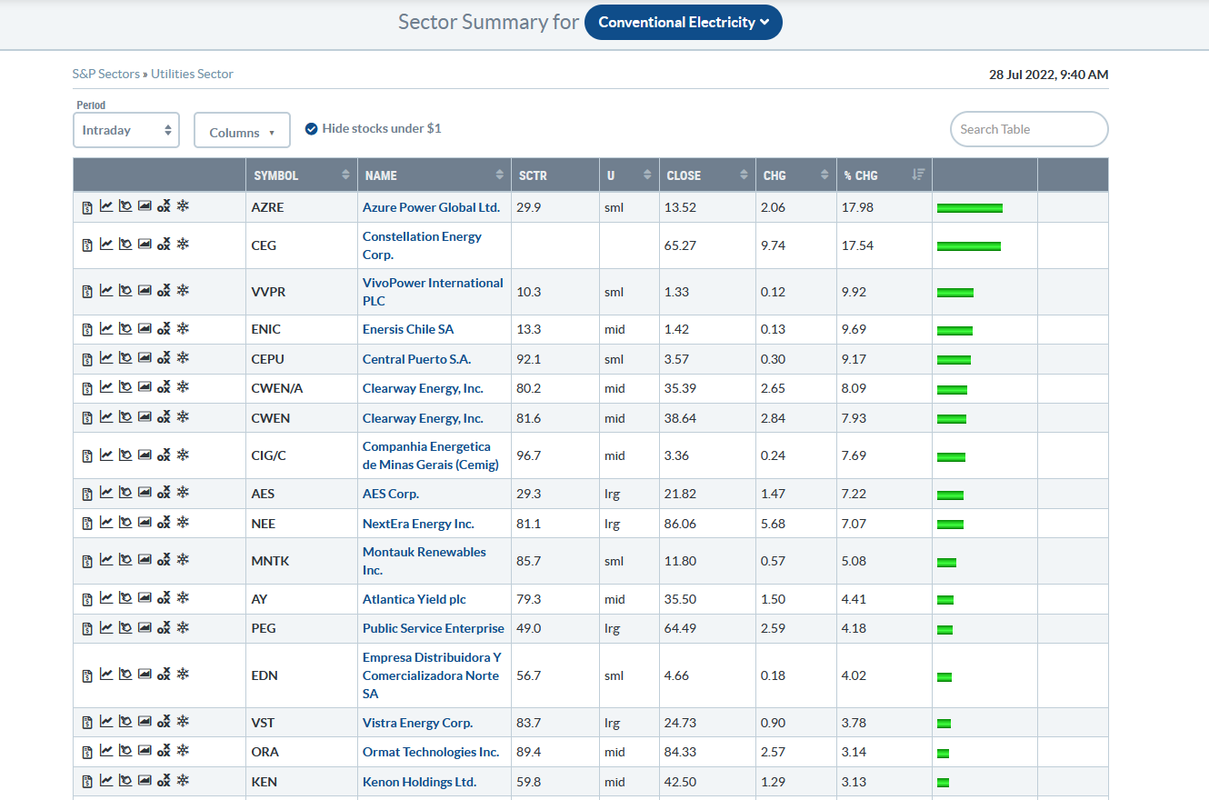The width and height of the screenshot is (1209, 800).
Task: Open the SharpChart line icon for CEG
Action: coord(106,244)
